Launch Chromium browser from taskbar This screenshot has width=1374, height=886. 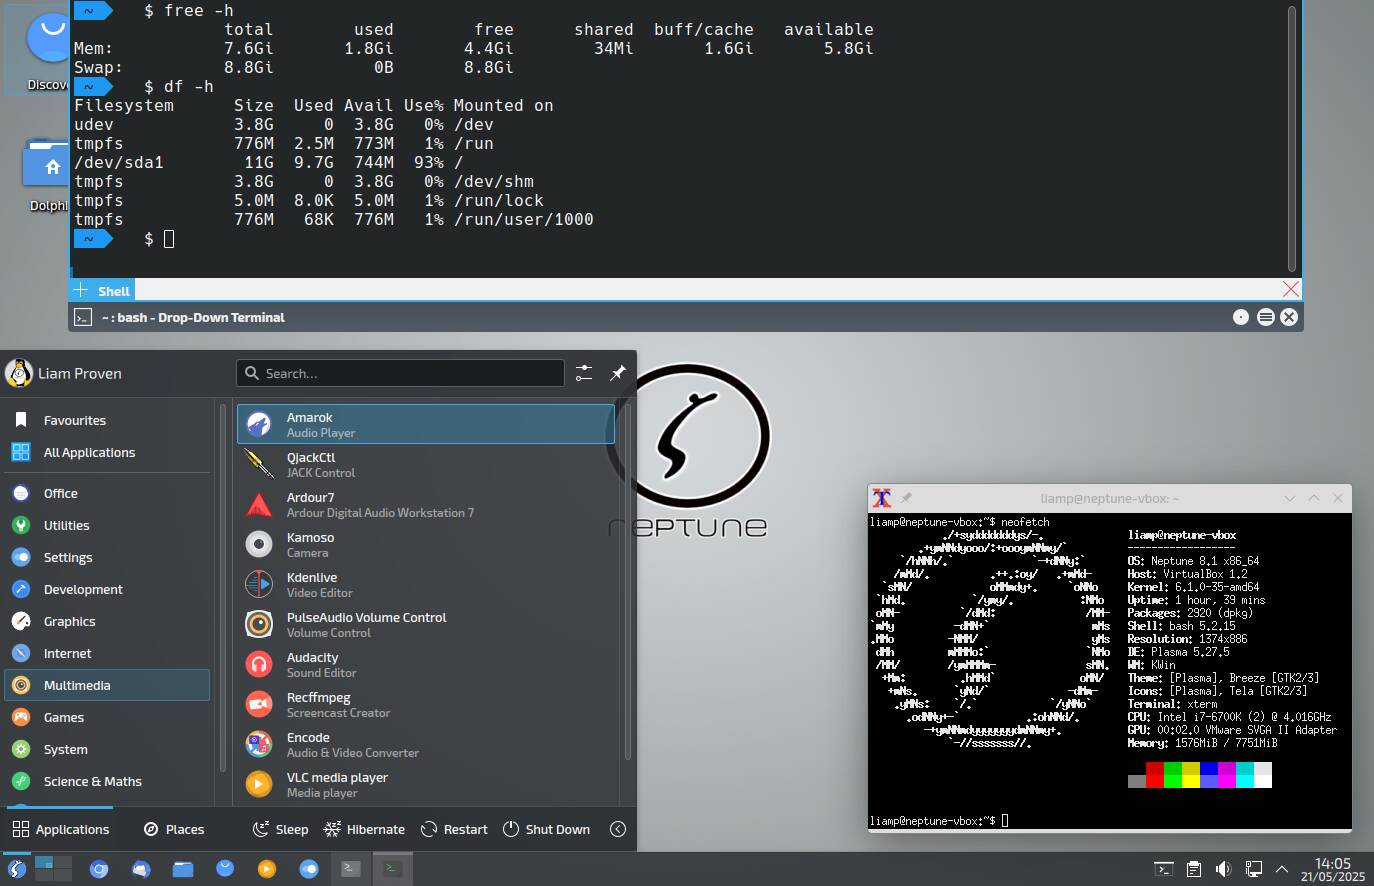coord(98,869)
